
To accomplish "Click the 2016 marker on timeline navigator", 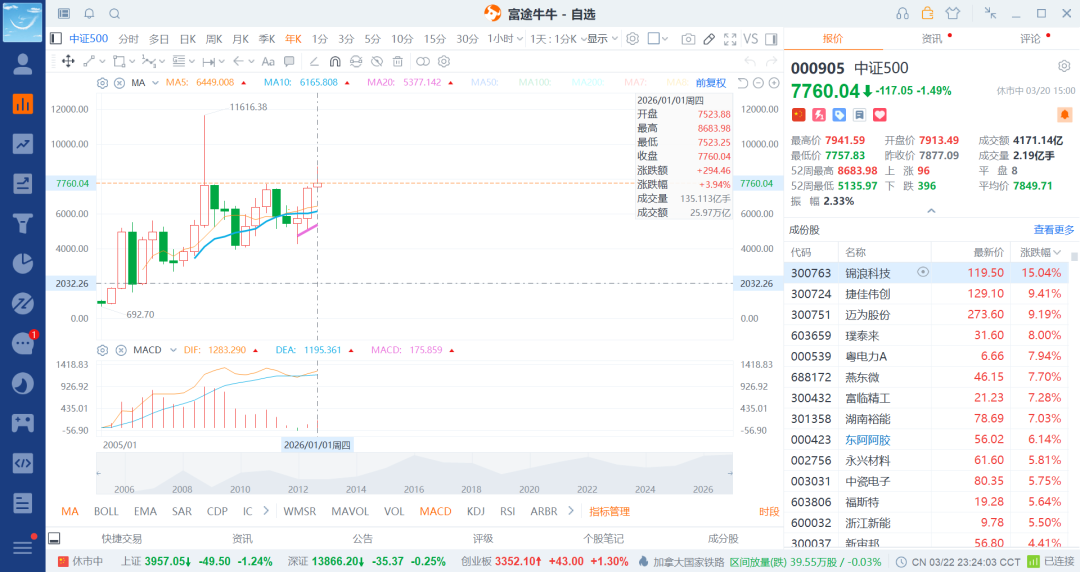I will (x=414, y=489).
